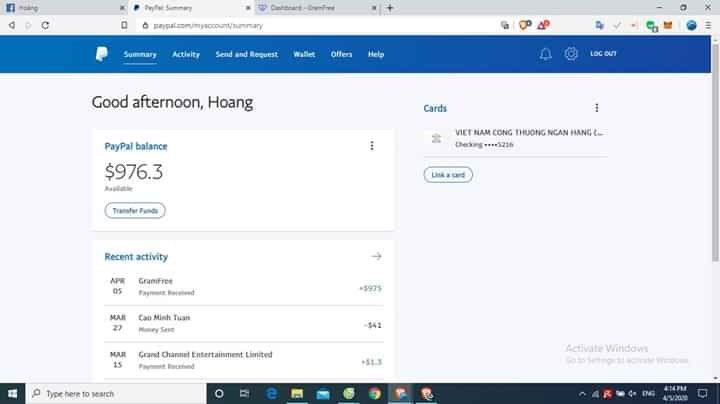
Task: Open the GramFree payment received transaction
Action: pos(244,286)
